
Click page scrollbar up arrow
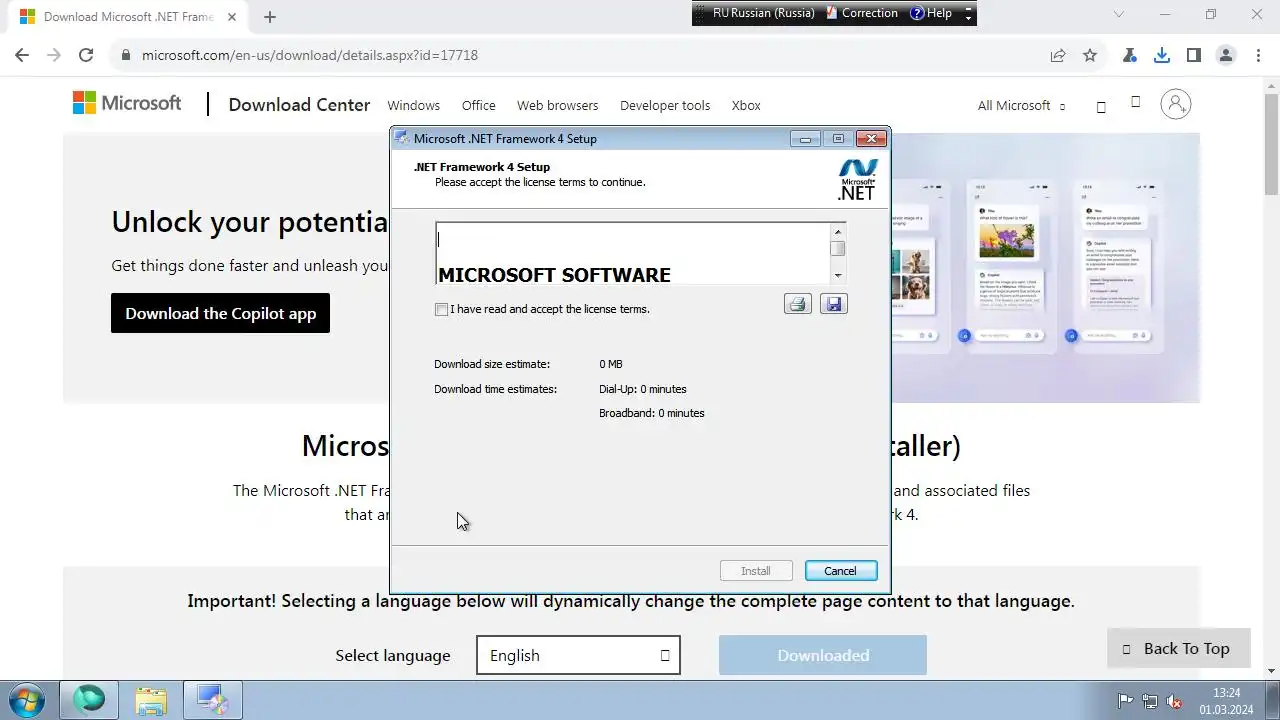pyautogui.click(x=1272, y=88)
